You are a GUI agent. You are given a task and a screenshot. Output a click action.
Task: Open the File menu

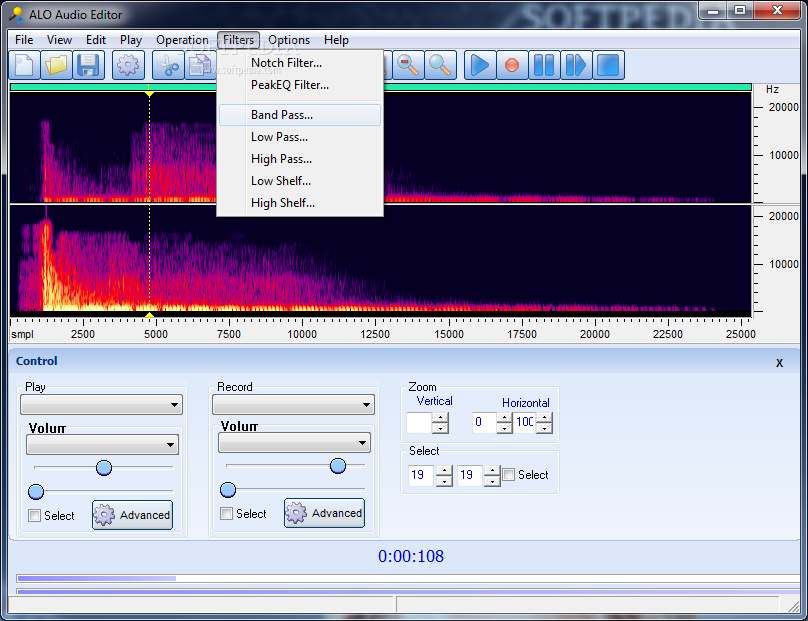(x=24, y=40)
